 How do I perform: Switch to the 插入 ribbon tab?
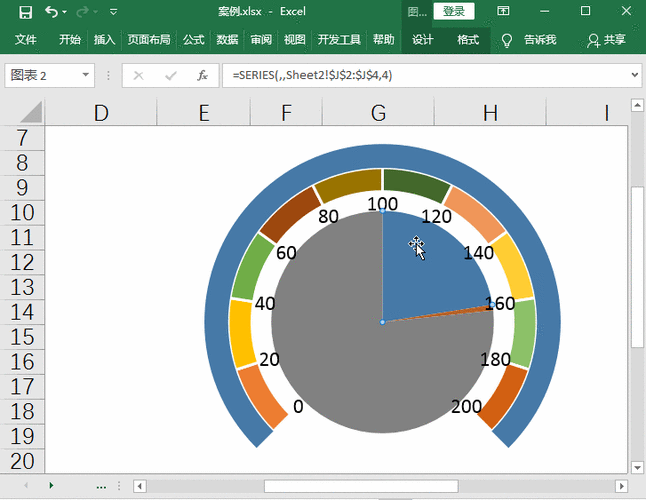(x=104, y=40)
